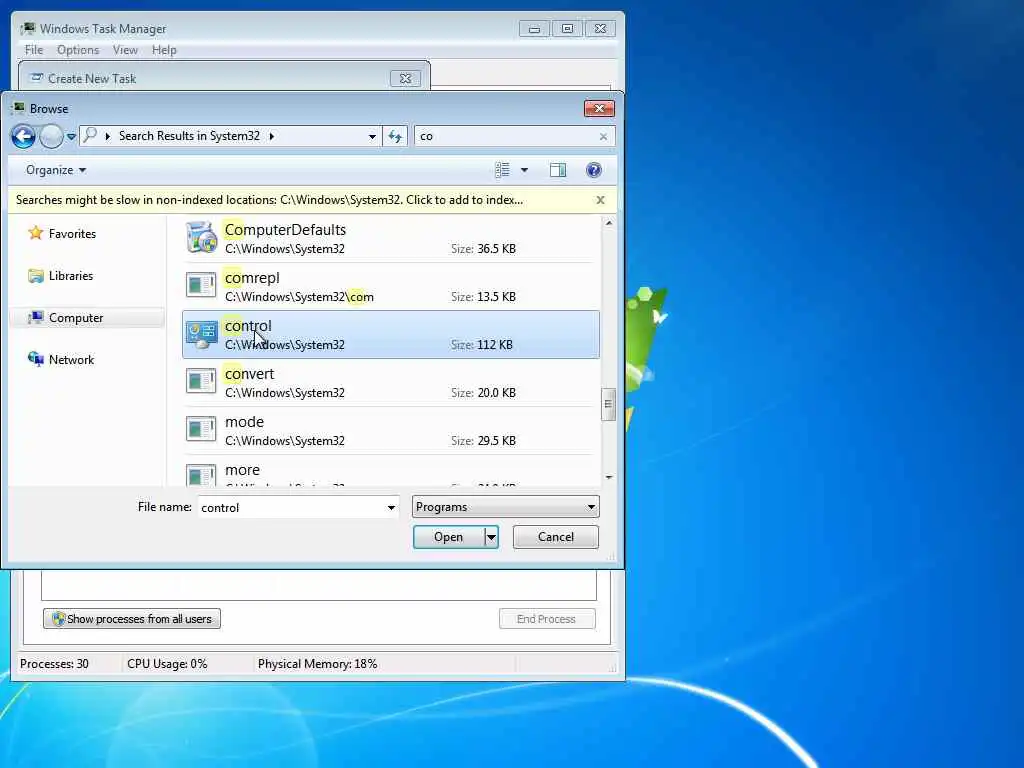Click the File name input field

point(291,507)
